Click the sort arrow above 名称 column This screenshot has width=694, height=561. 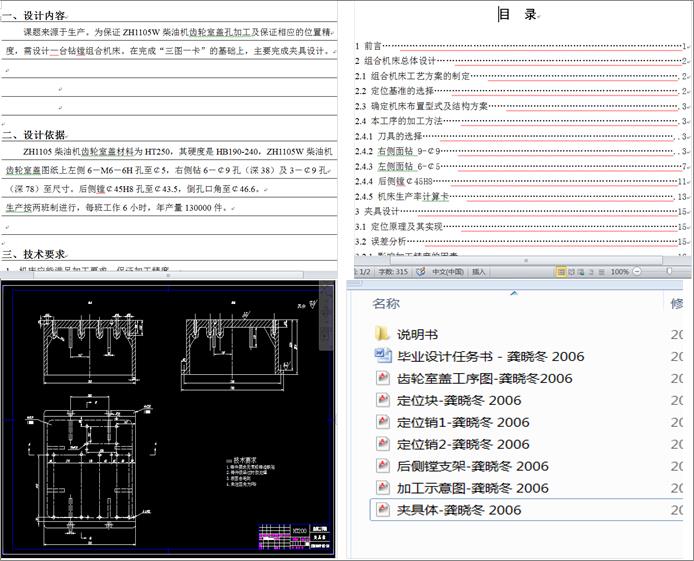[x=514, y=293]
